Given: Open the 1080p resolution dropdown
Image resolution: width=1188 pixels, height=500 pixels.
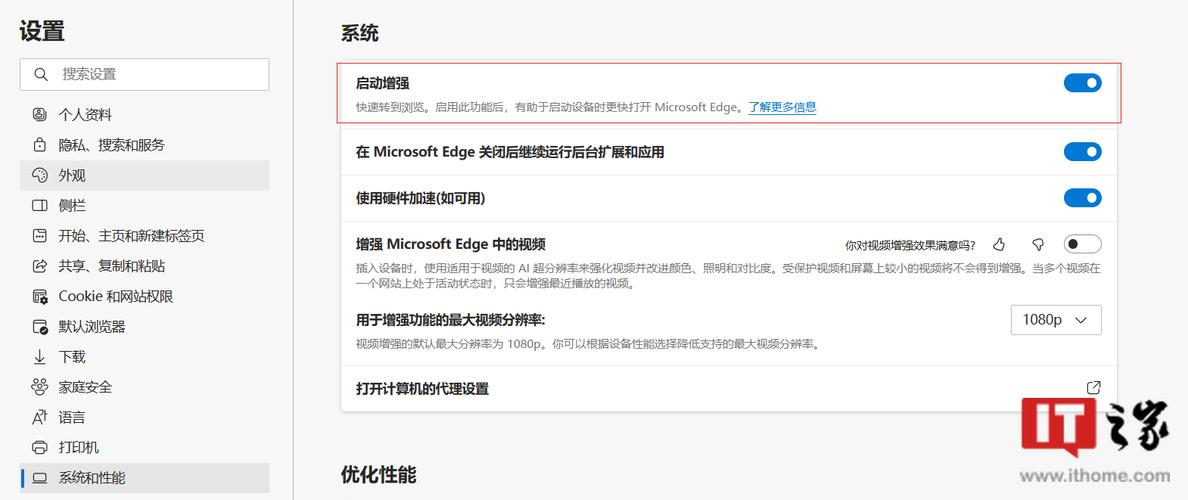Looking at the screenshot, I should coord(1056,320).
